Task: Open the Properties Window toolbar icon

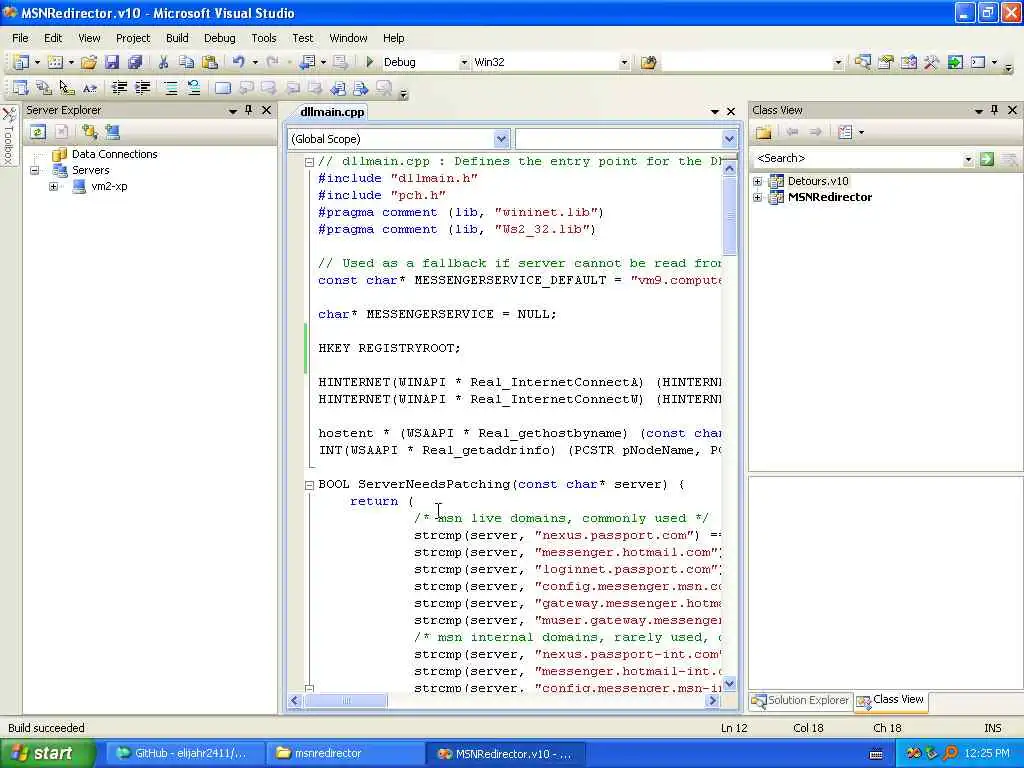Action: click(x=886, y=62)
